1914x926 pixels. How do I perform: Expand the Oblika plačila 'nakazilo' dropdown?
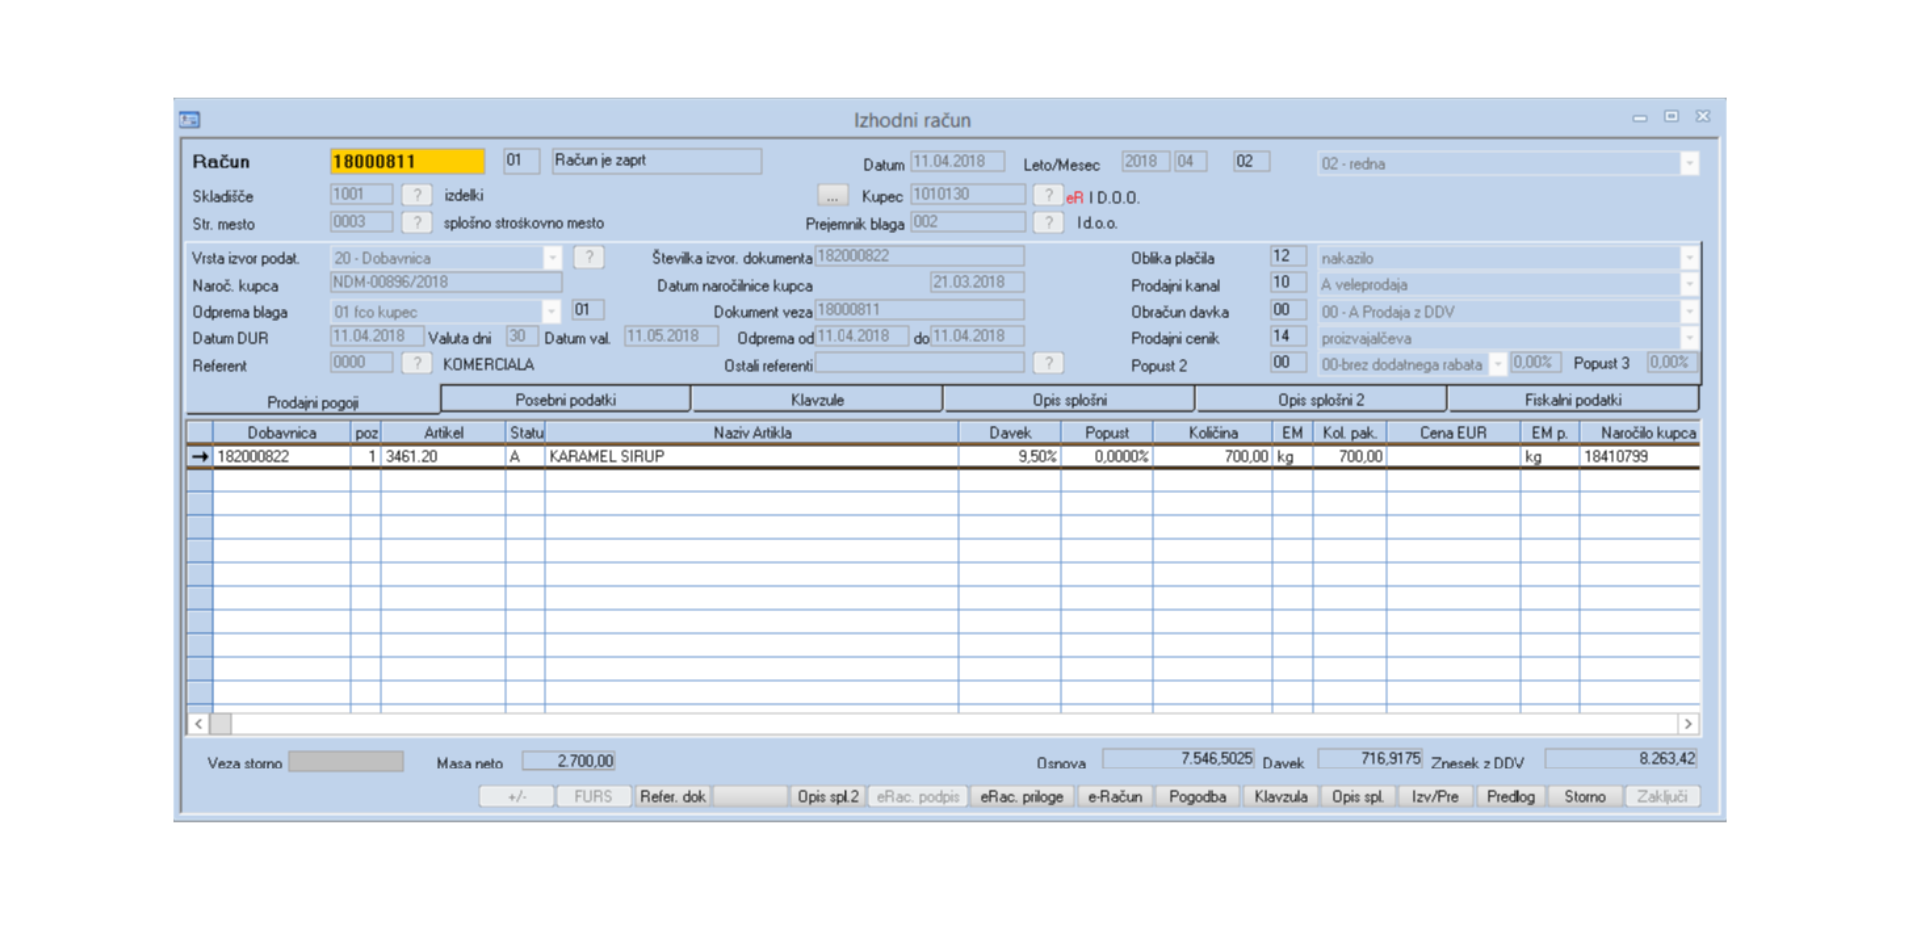coord(1689,258)
